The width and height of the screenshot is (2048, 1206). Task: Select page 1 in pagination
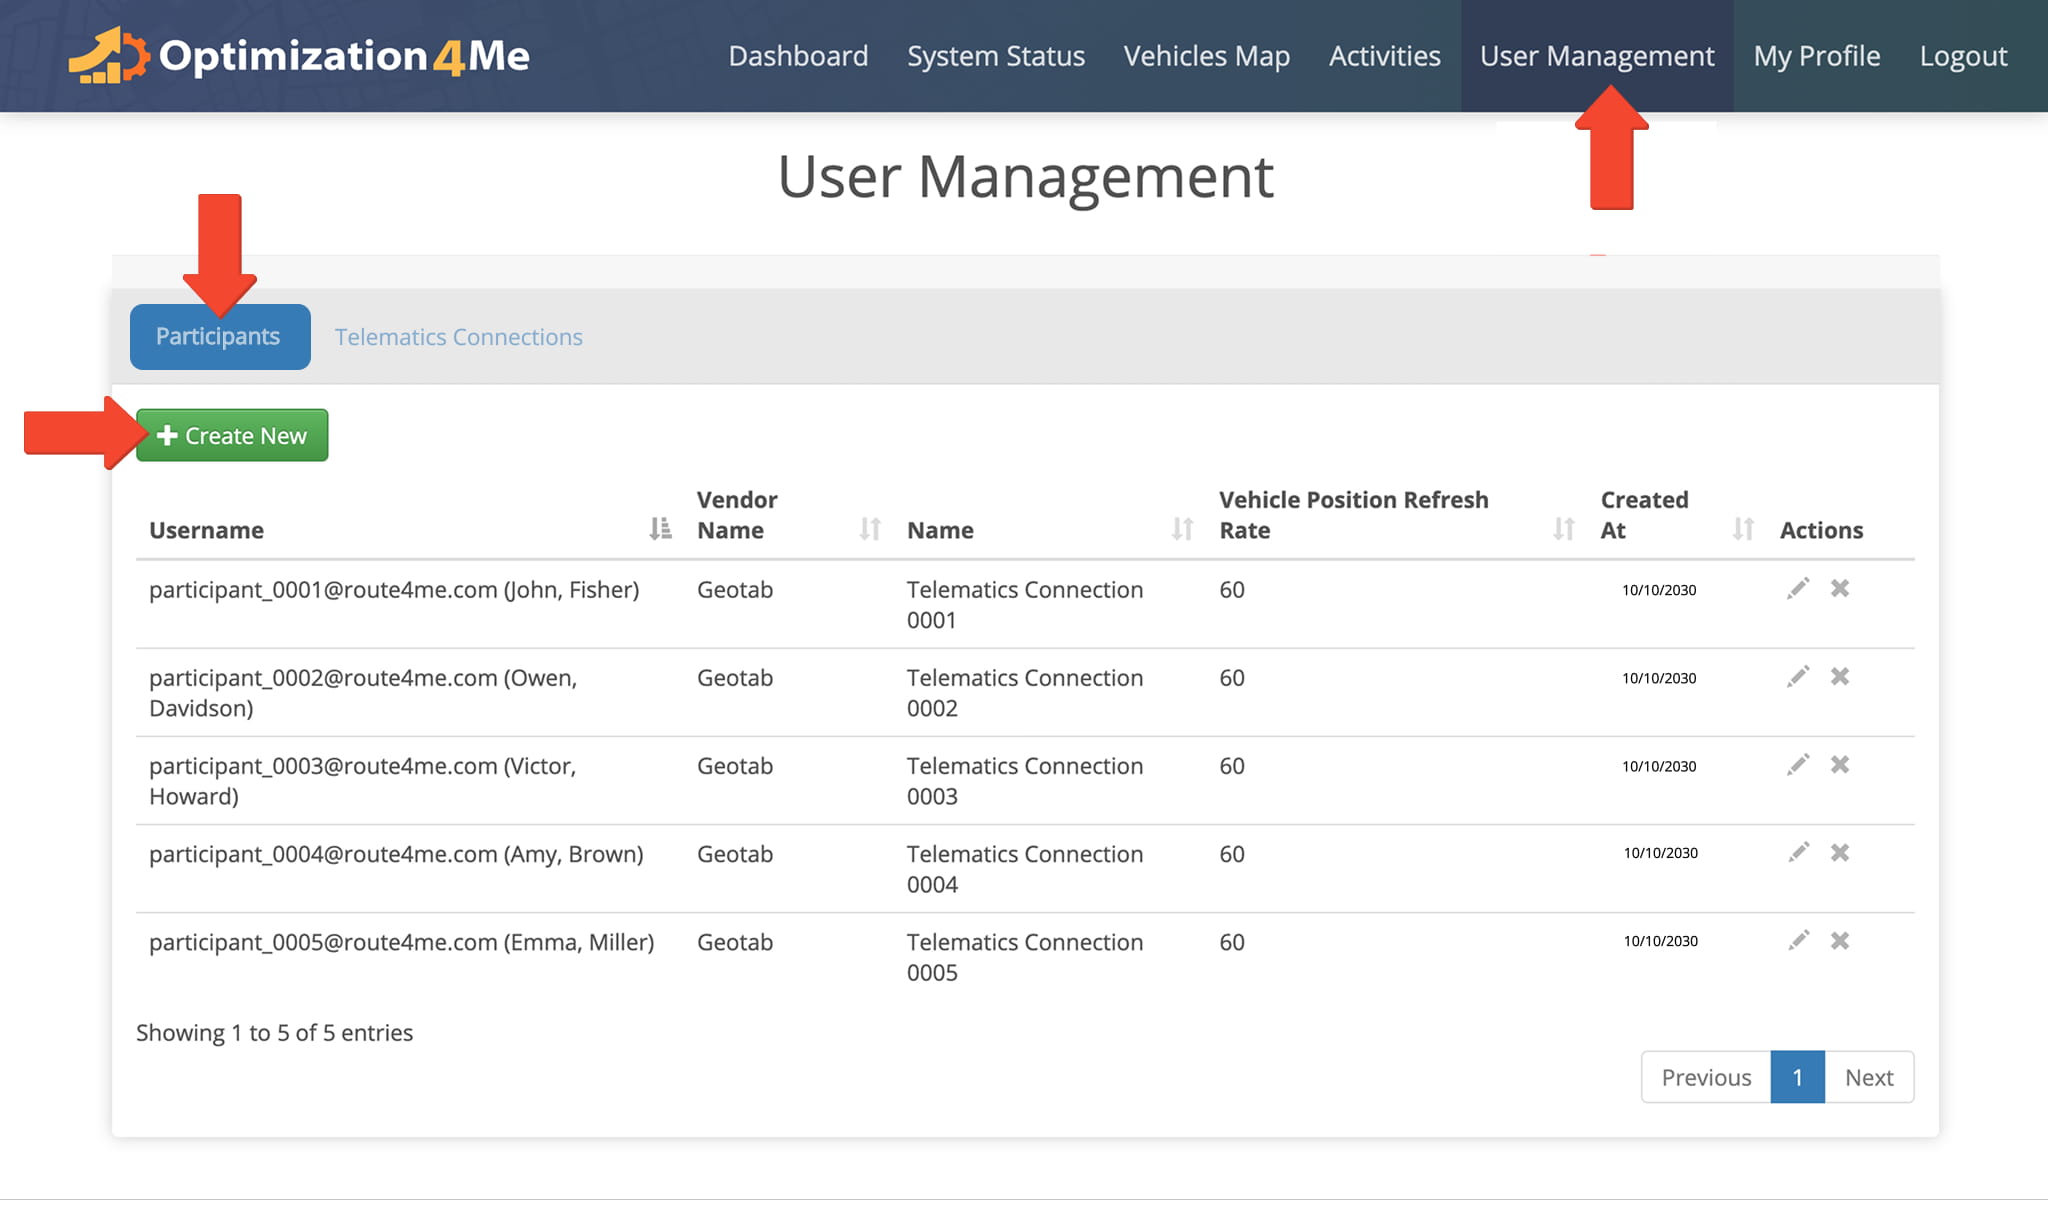point(1797,1077)
